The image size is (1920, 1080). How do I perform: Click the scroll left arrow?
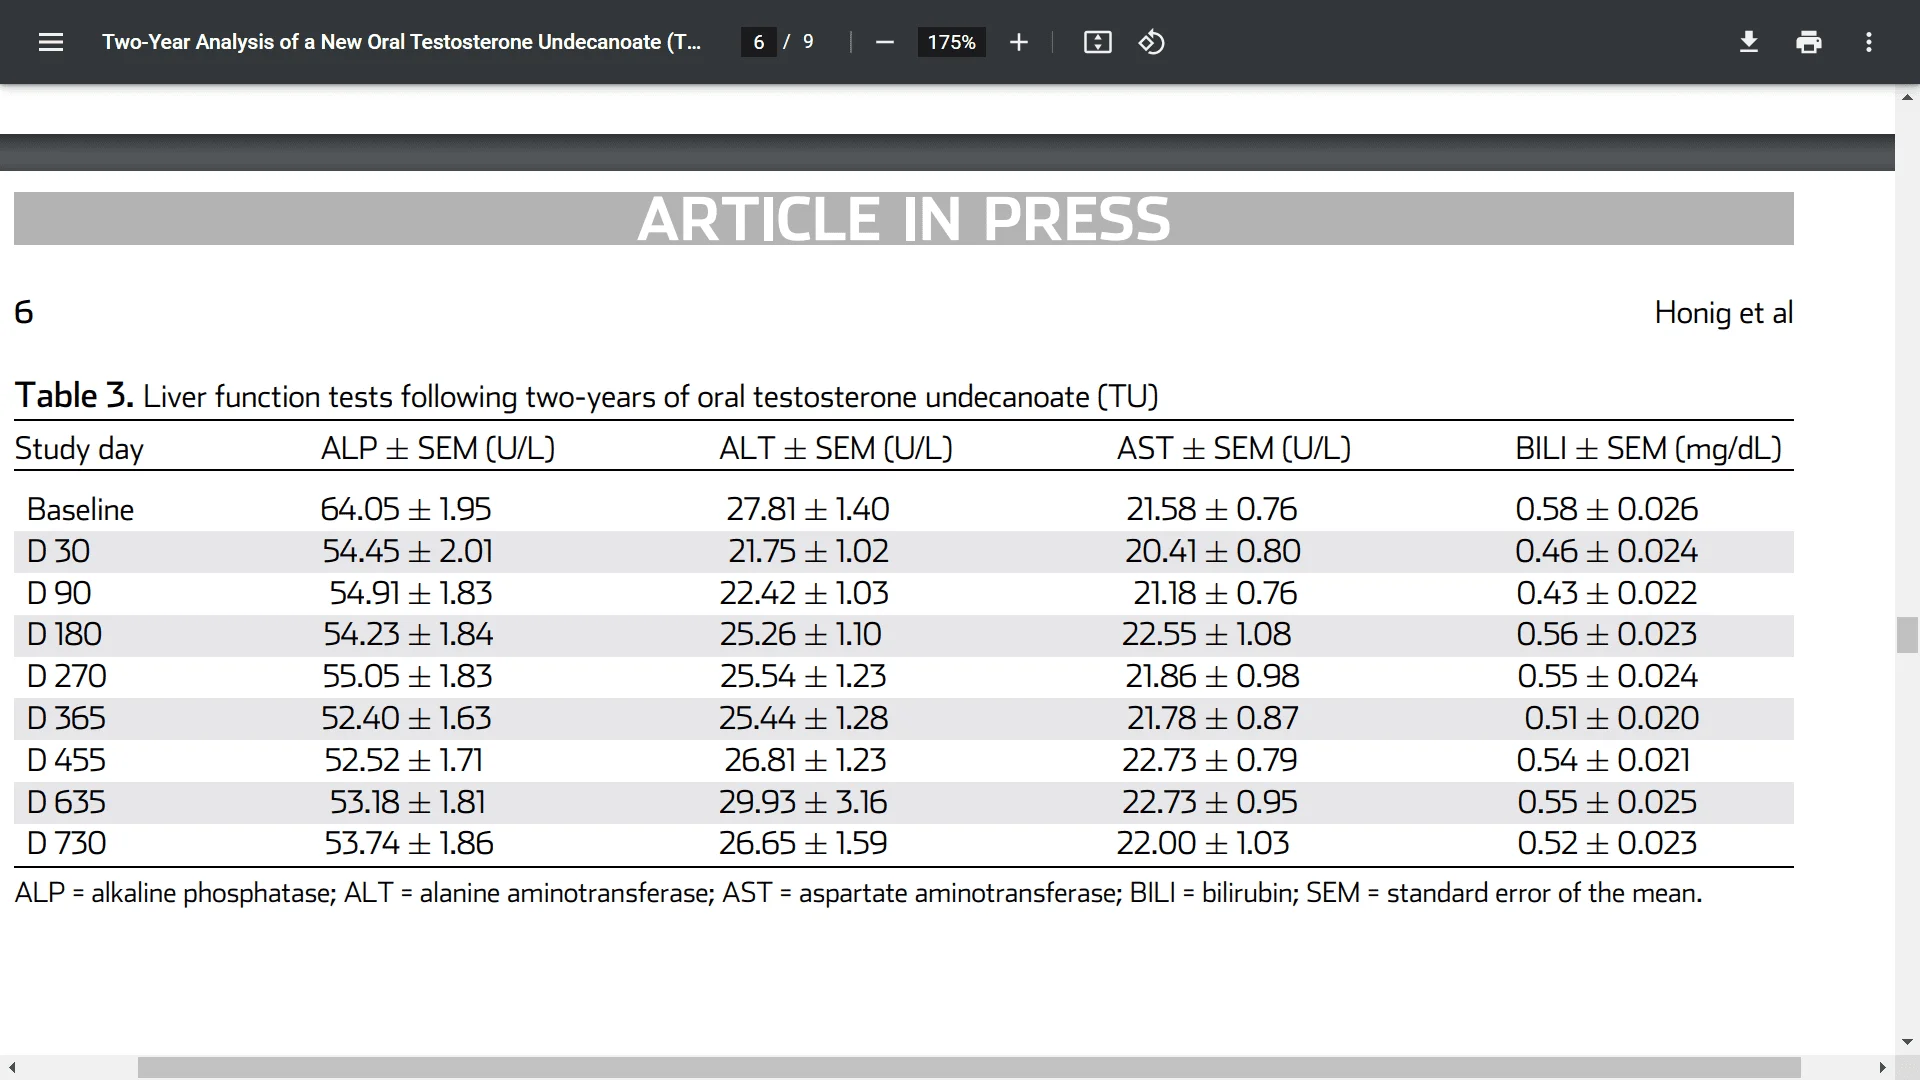11,1068
